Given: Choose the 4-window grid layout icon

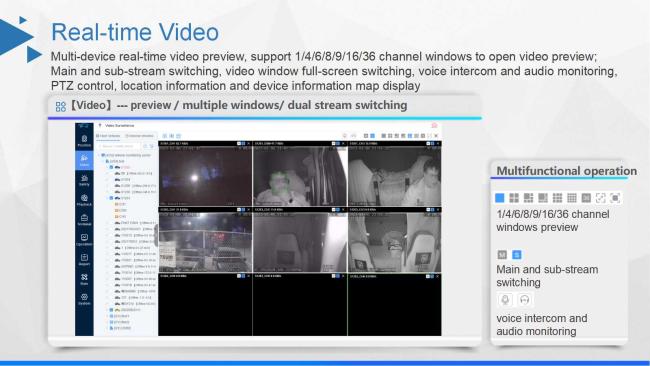Looking at the screenshot, I should [x=514, y=198].
